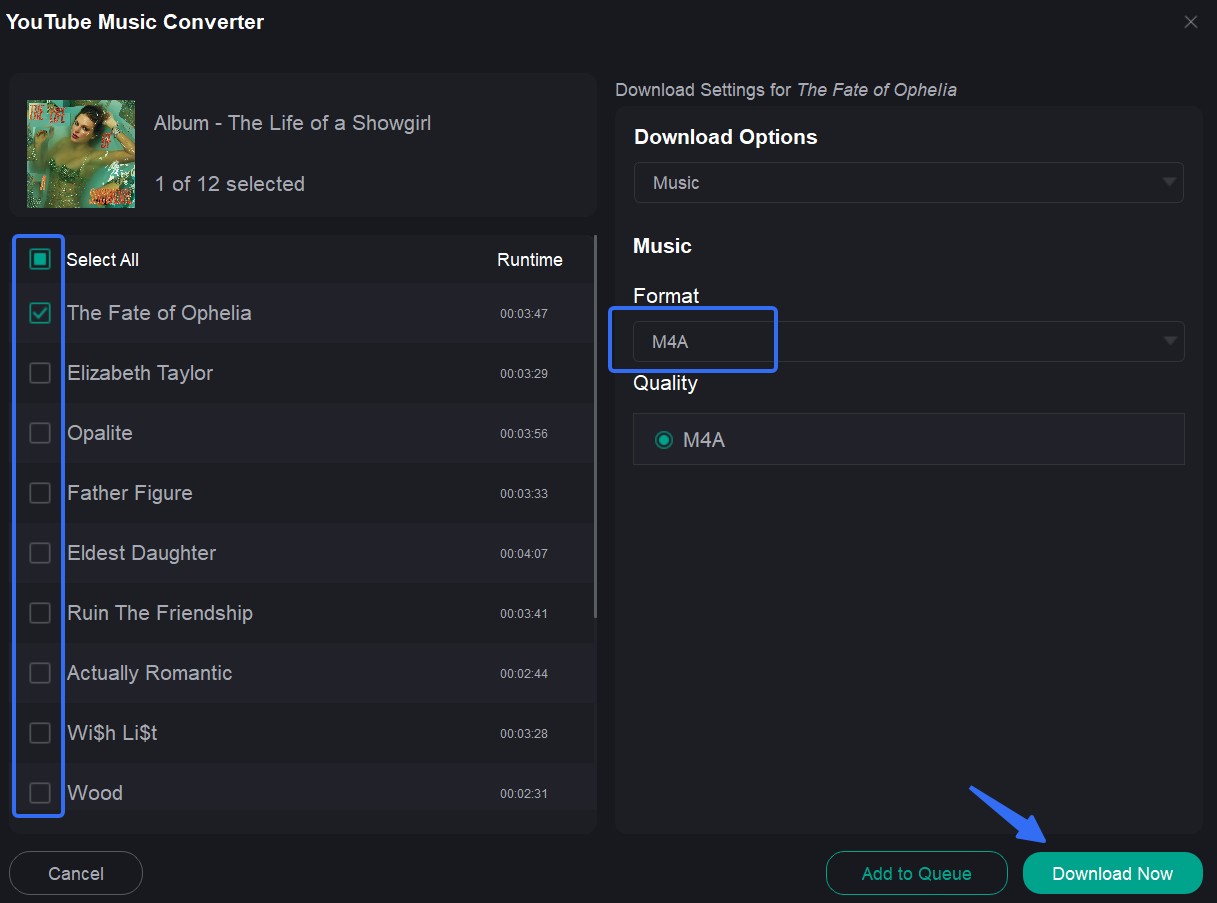Toggle the Select All checkbox
Screen dimensions: 1217x903
click(x=38, y=258)
